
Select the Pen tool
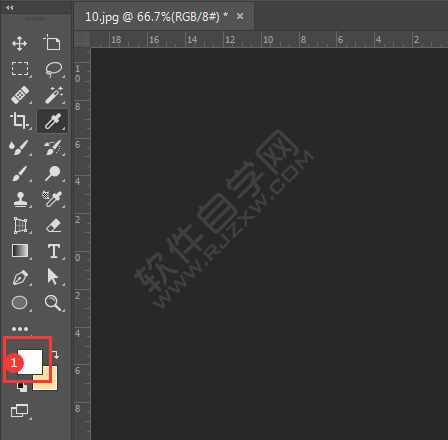point(20,278)
